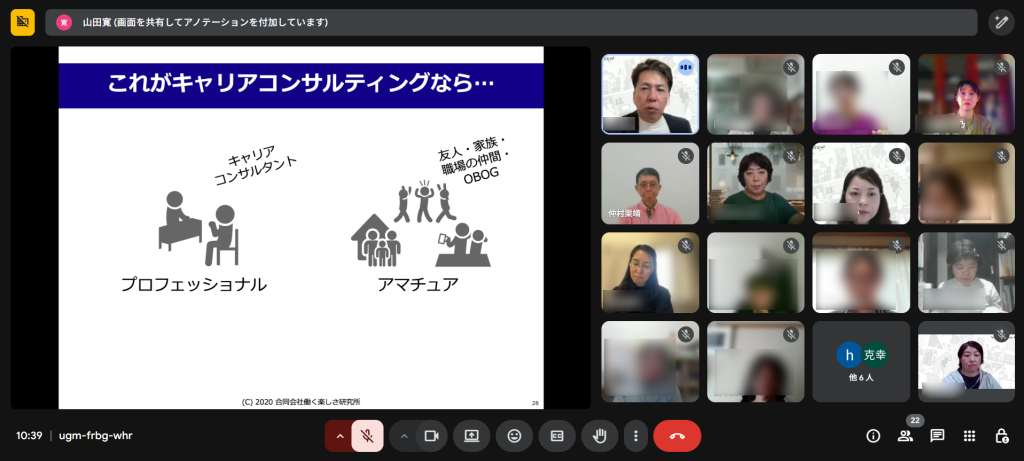
Task: Toggle the camera on or off
Action: click(x=431, y=436)
